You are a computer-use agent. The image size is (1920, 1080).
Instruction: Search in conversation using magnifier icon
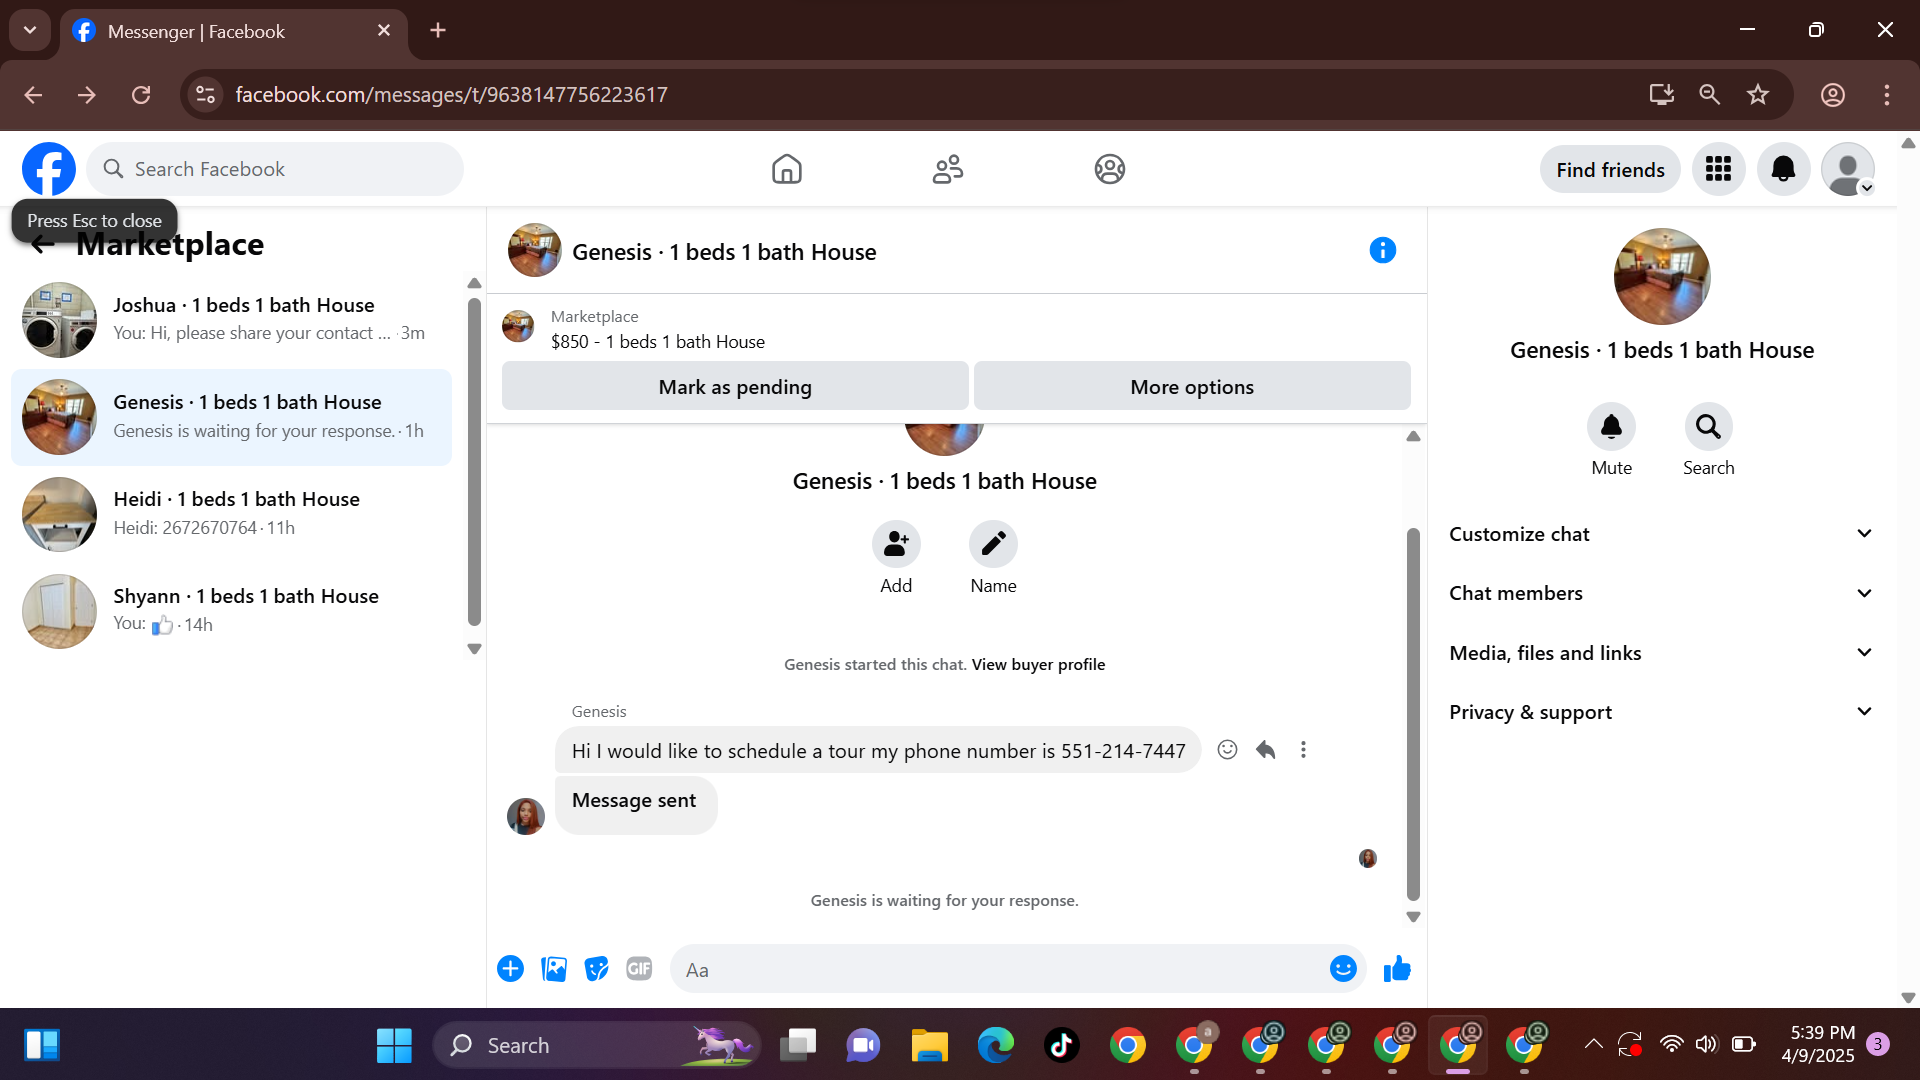1708,427
